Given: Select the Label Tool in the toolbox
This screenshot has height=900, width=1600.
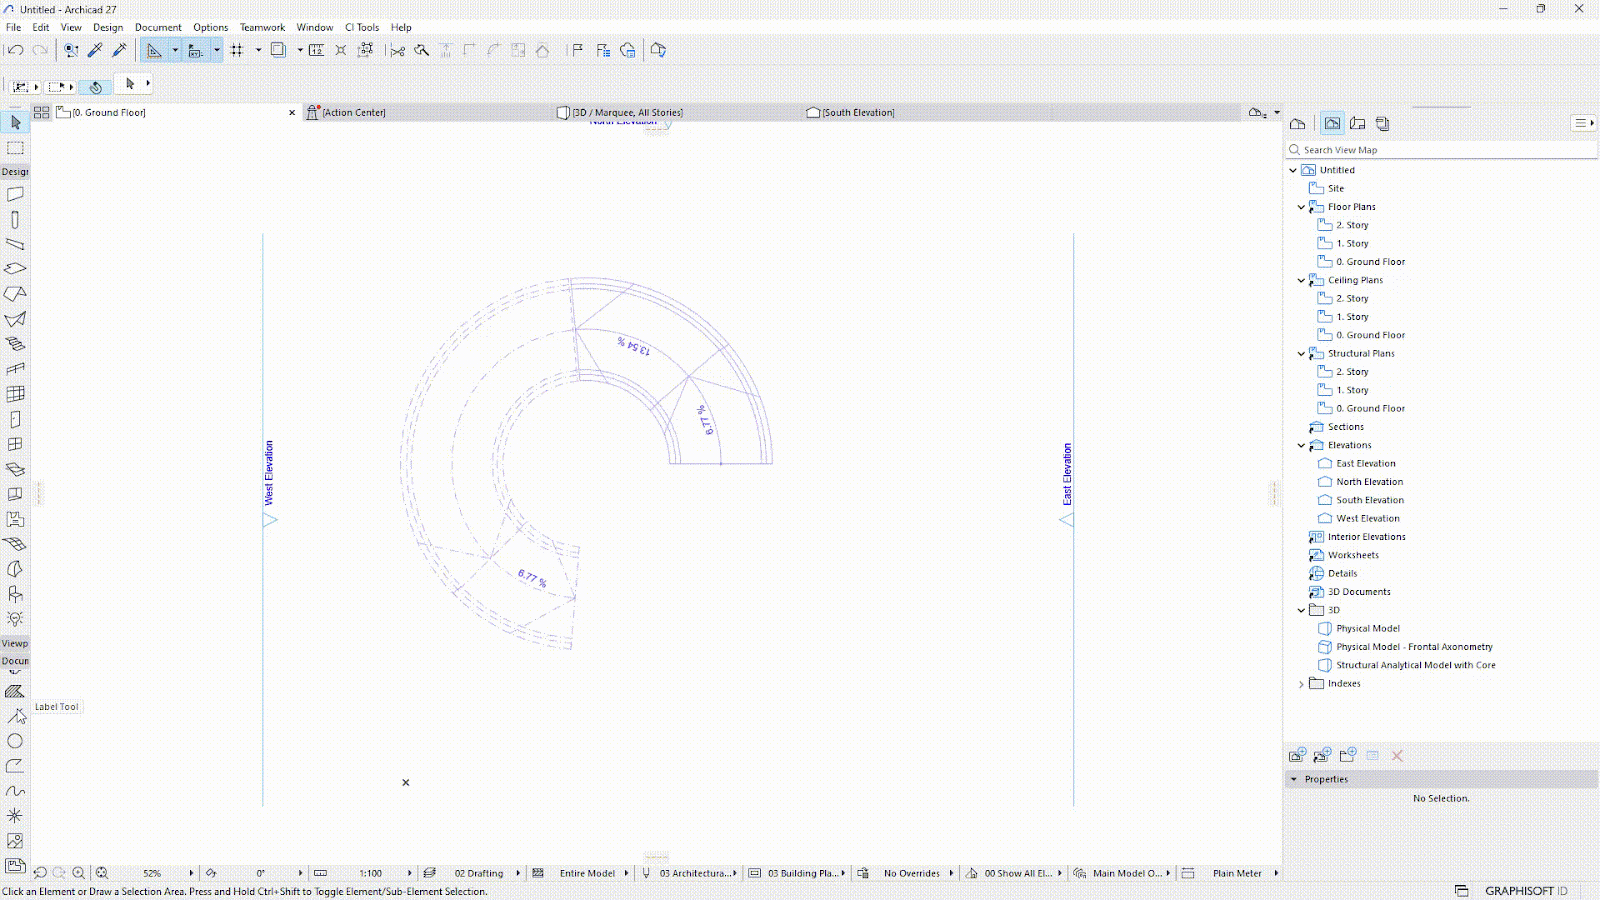Looking at the screenshot, I should [15, 716].
